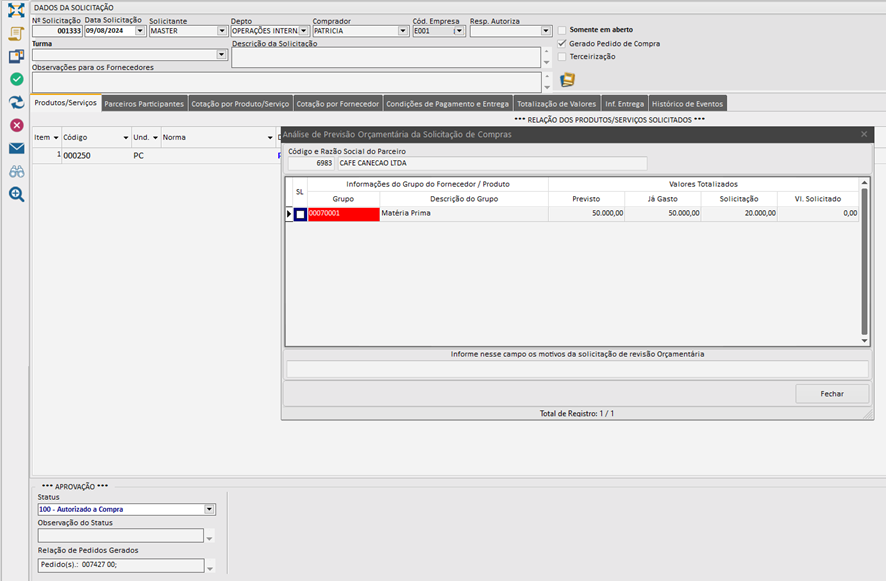886x581 pixels.
Task: Open the Código column filter arrow
Action: click(125, 137)
